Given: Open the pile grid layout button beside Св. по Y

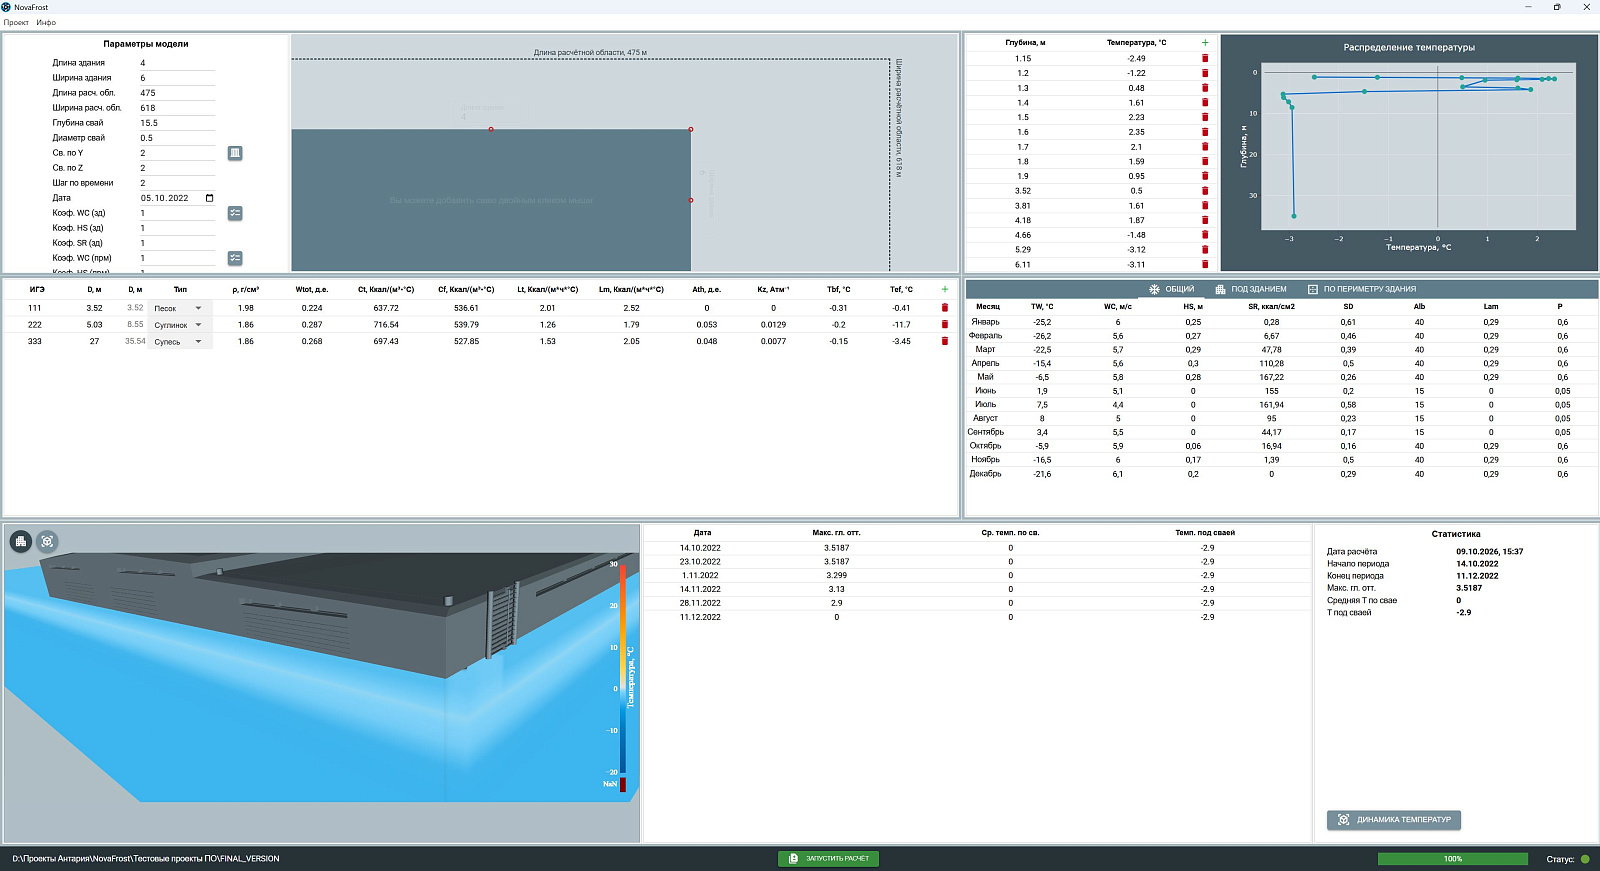Looking at the screenshot, I should 235,153.
